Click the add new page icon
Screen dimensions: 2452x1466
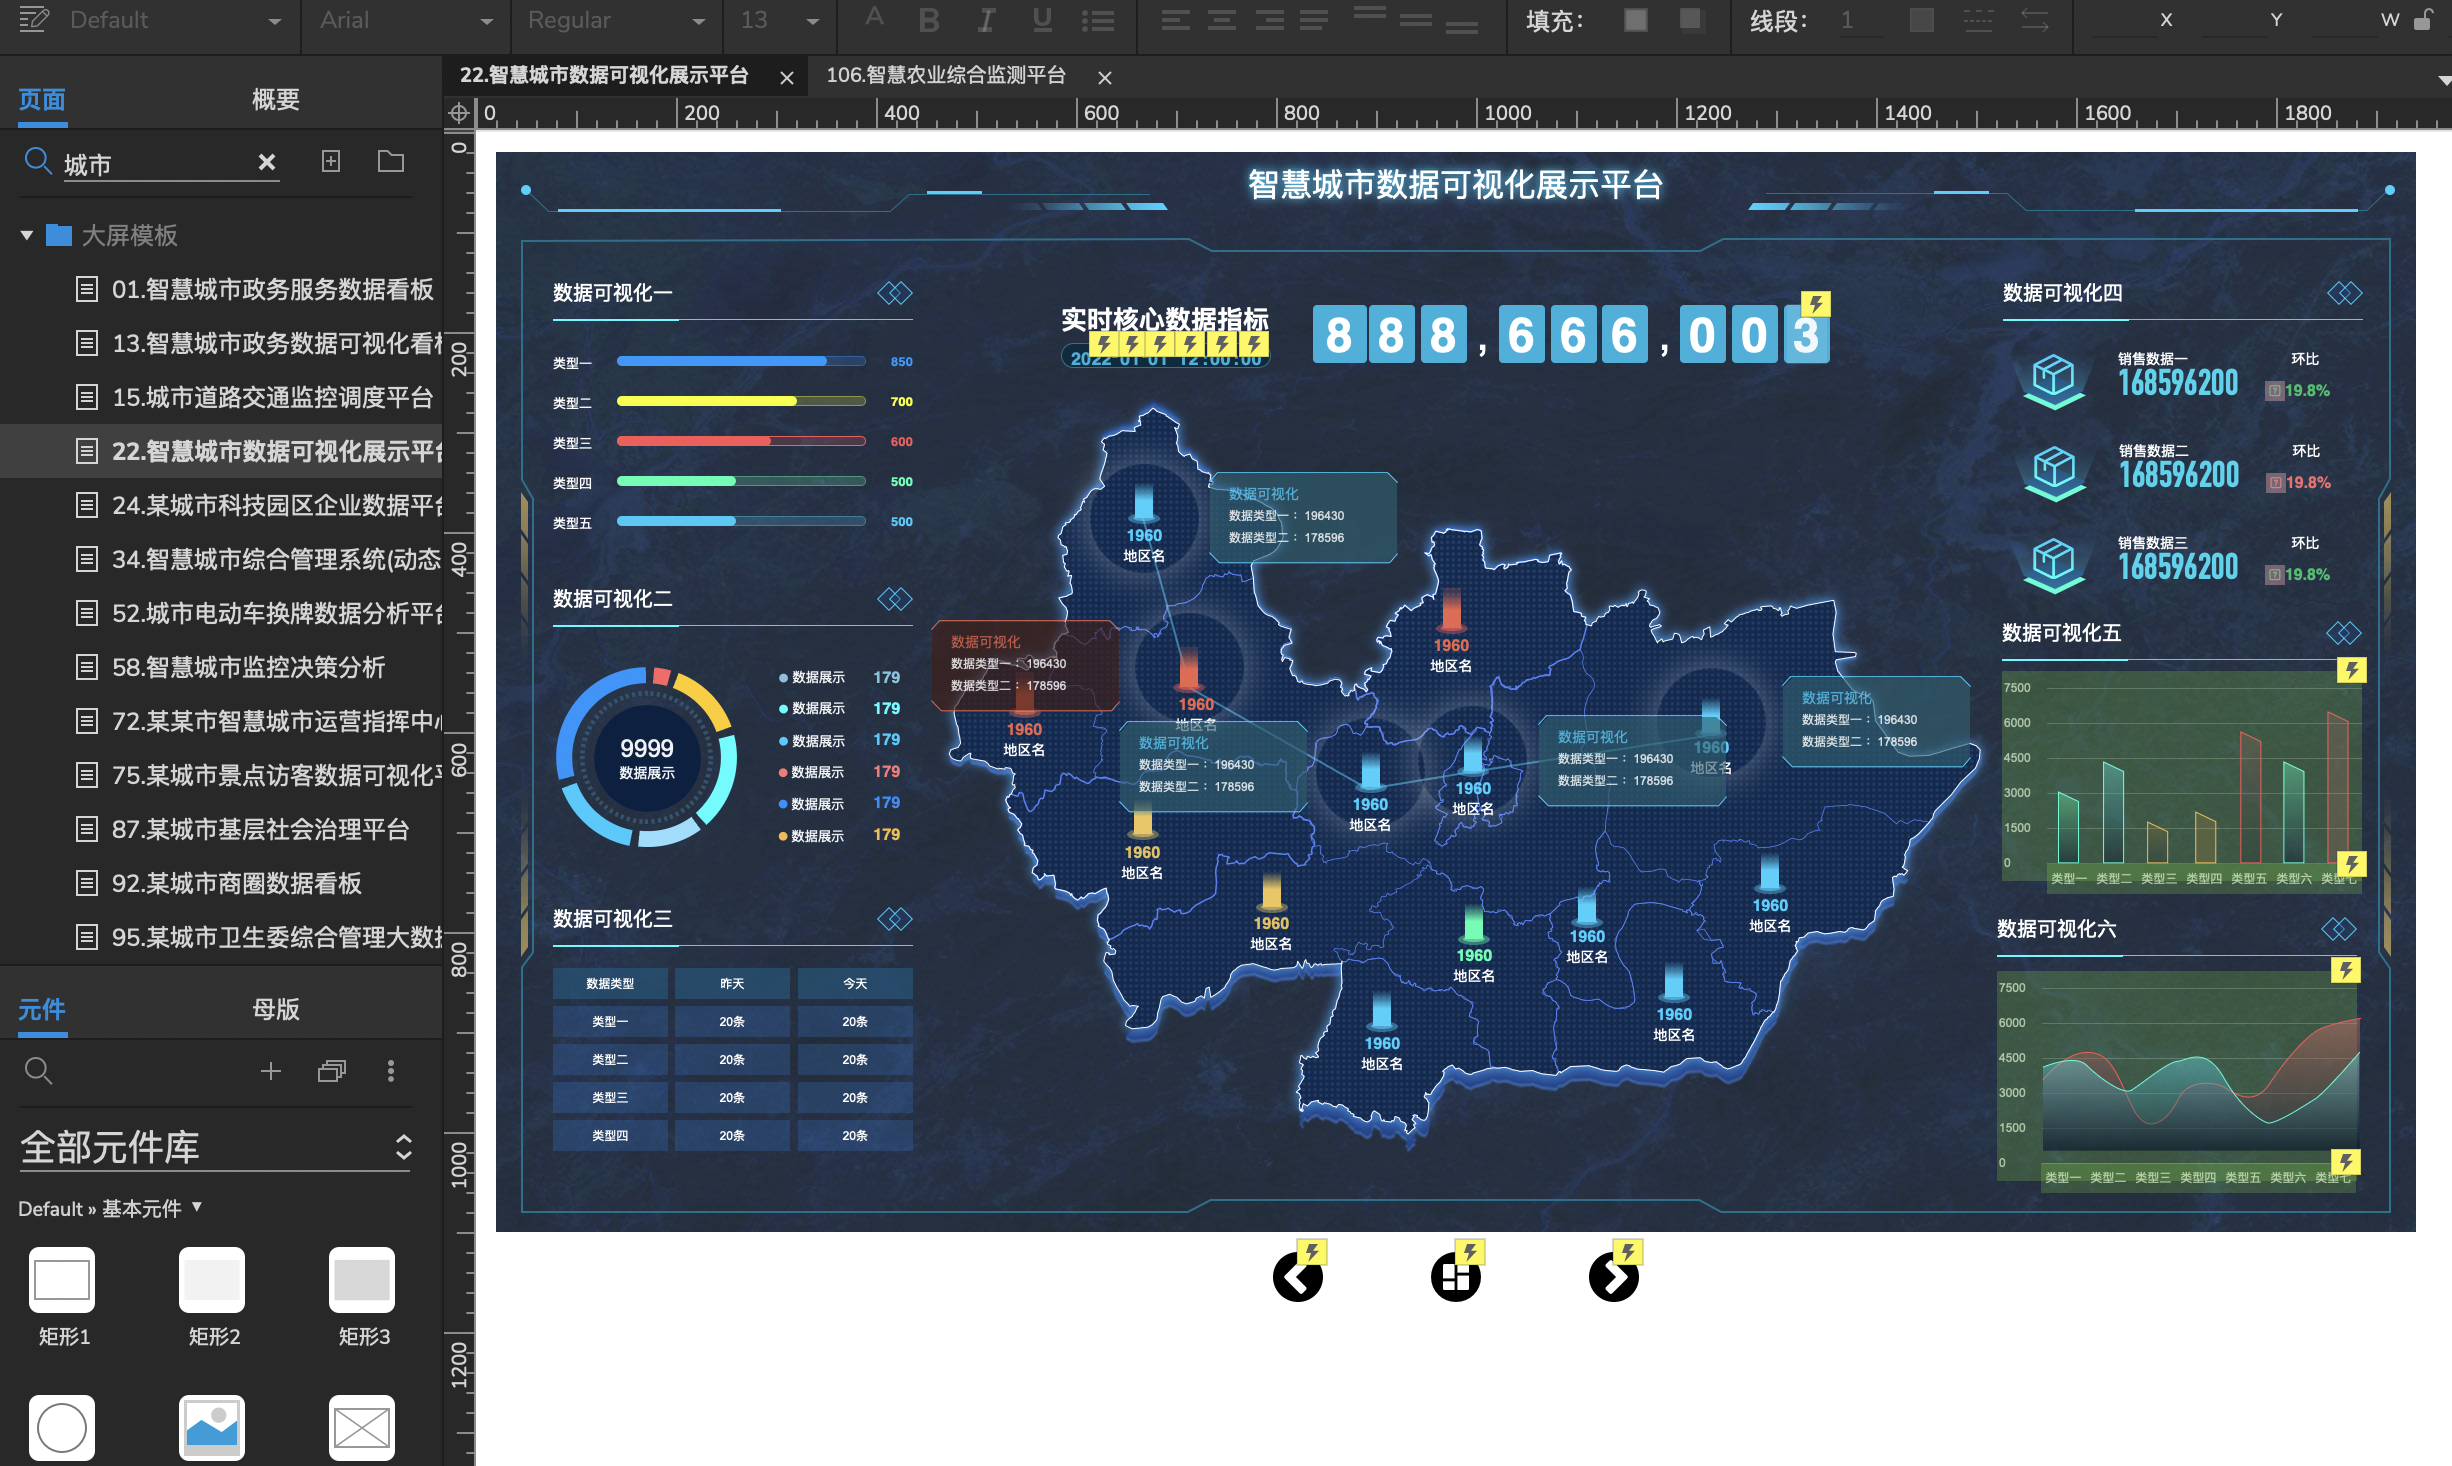coord(331,161)
